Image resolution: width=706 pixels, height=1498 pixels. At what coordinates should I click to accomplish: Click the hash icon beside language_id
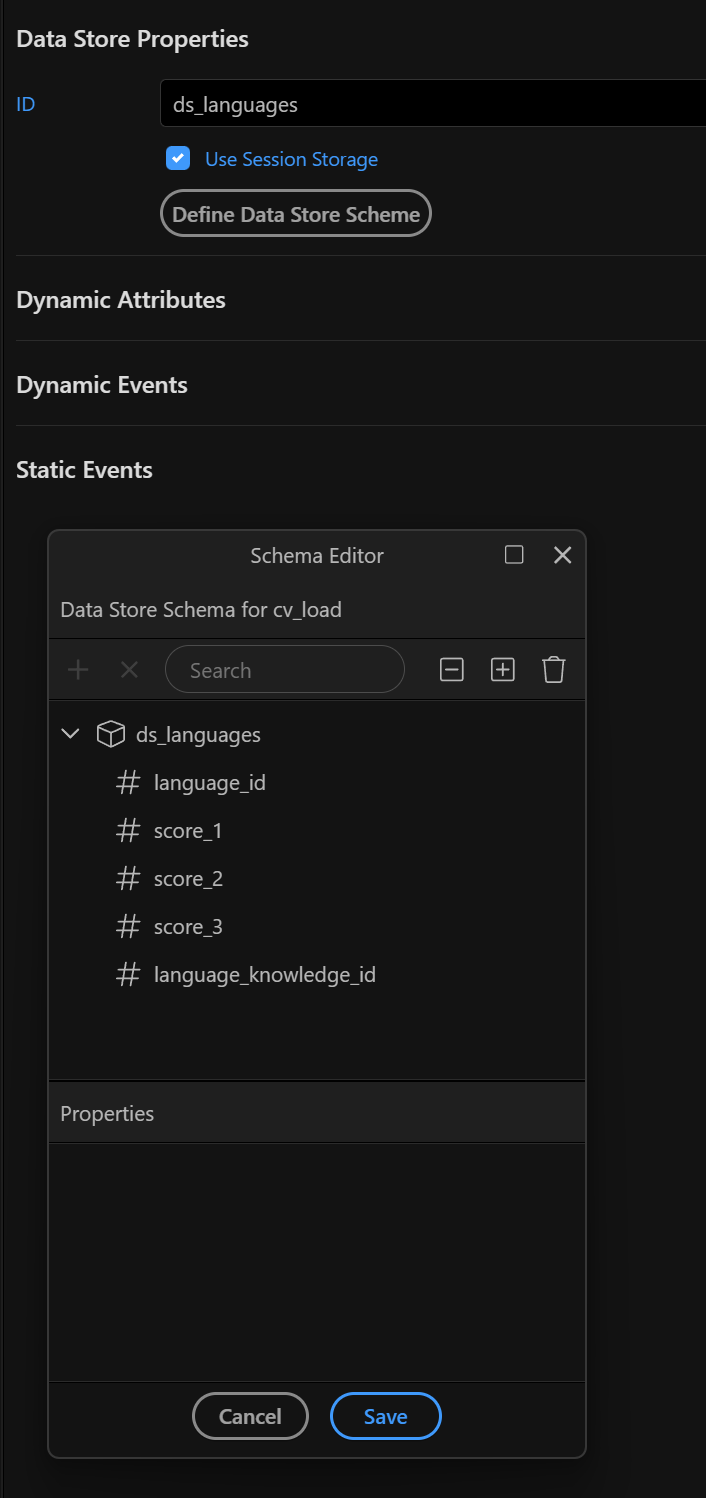pos(128,782)
